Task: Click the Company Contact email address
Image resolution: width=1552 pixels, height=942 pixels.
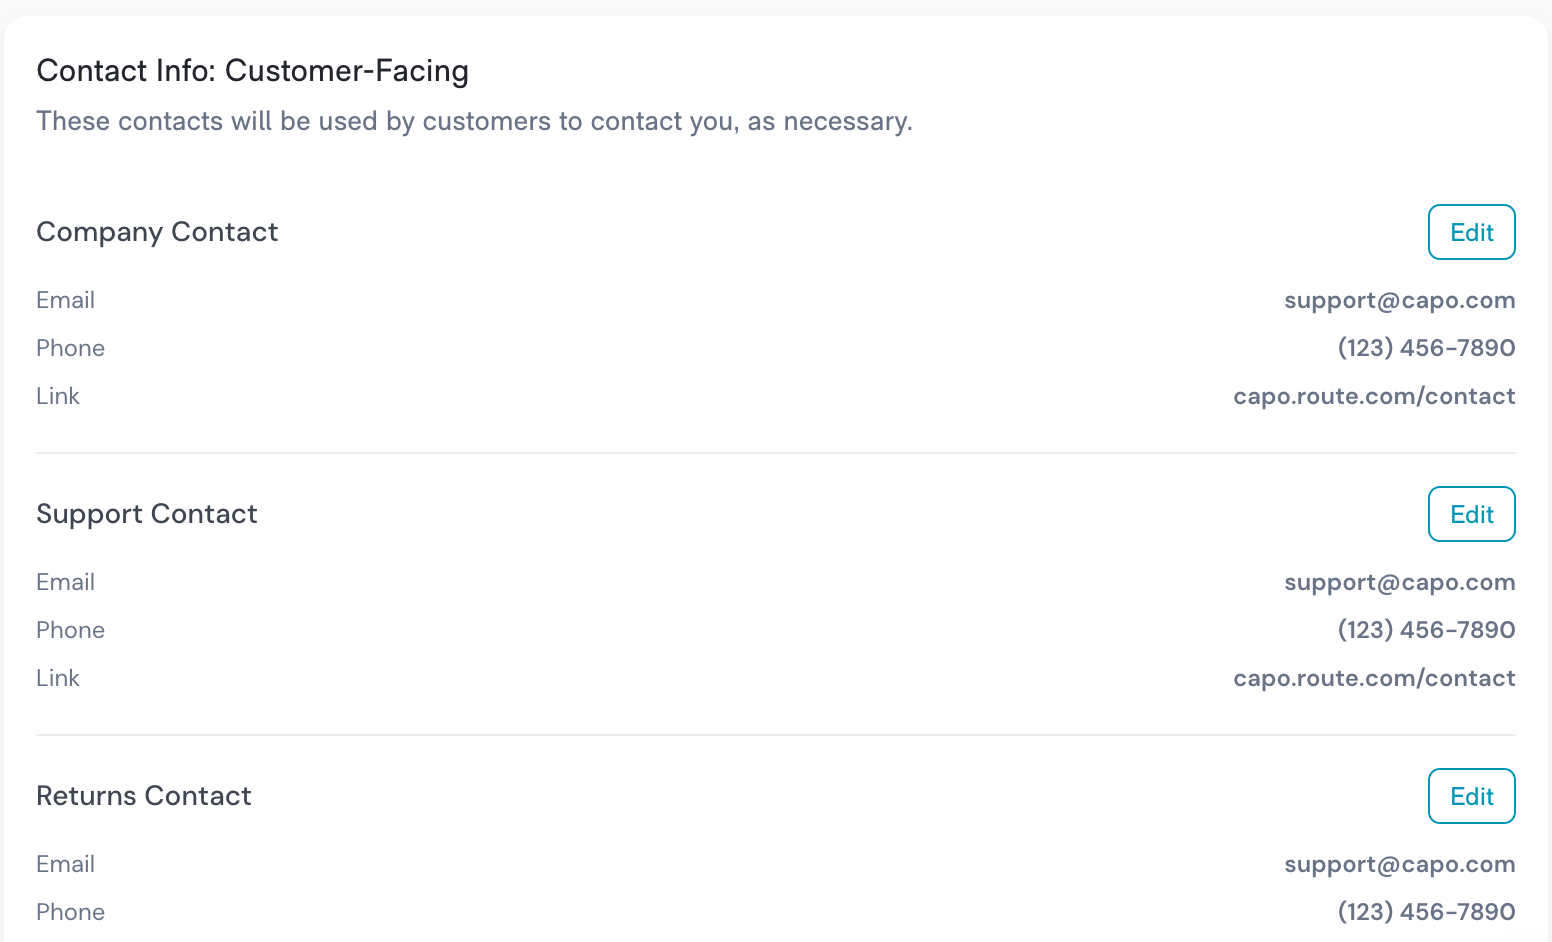Action: [x=1400, y=301]
